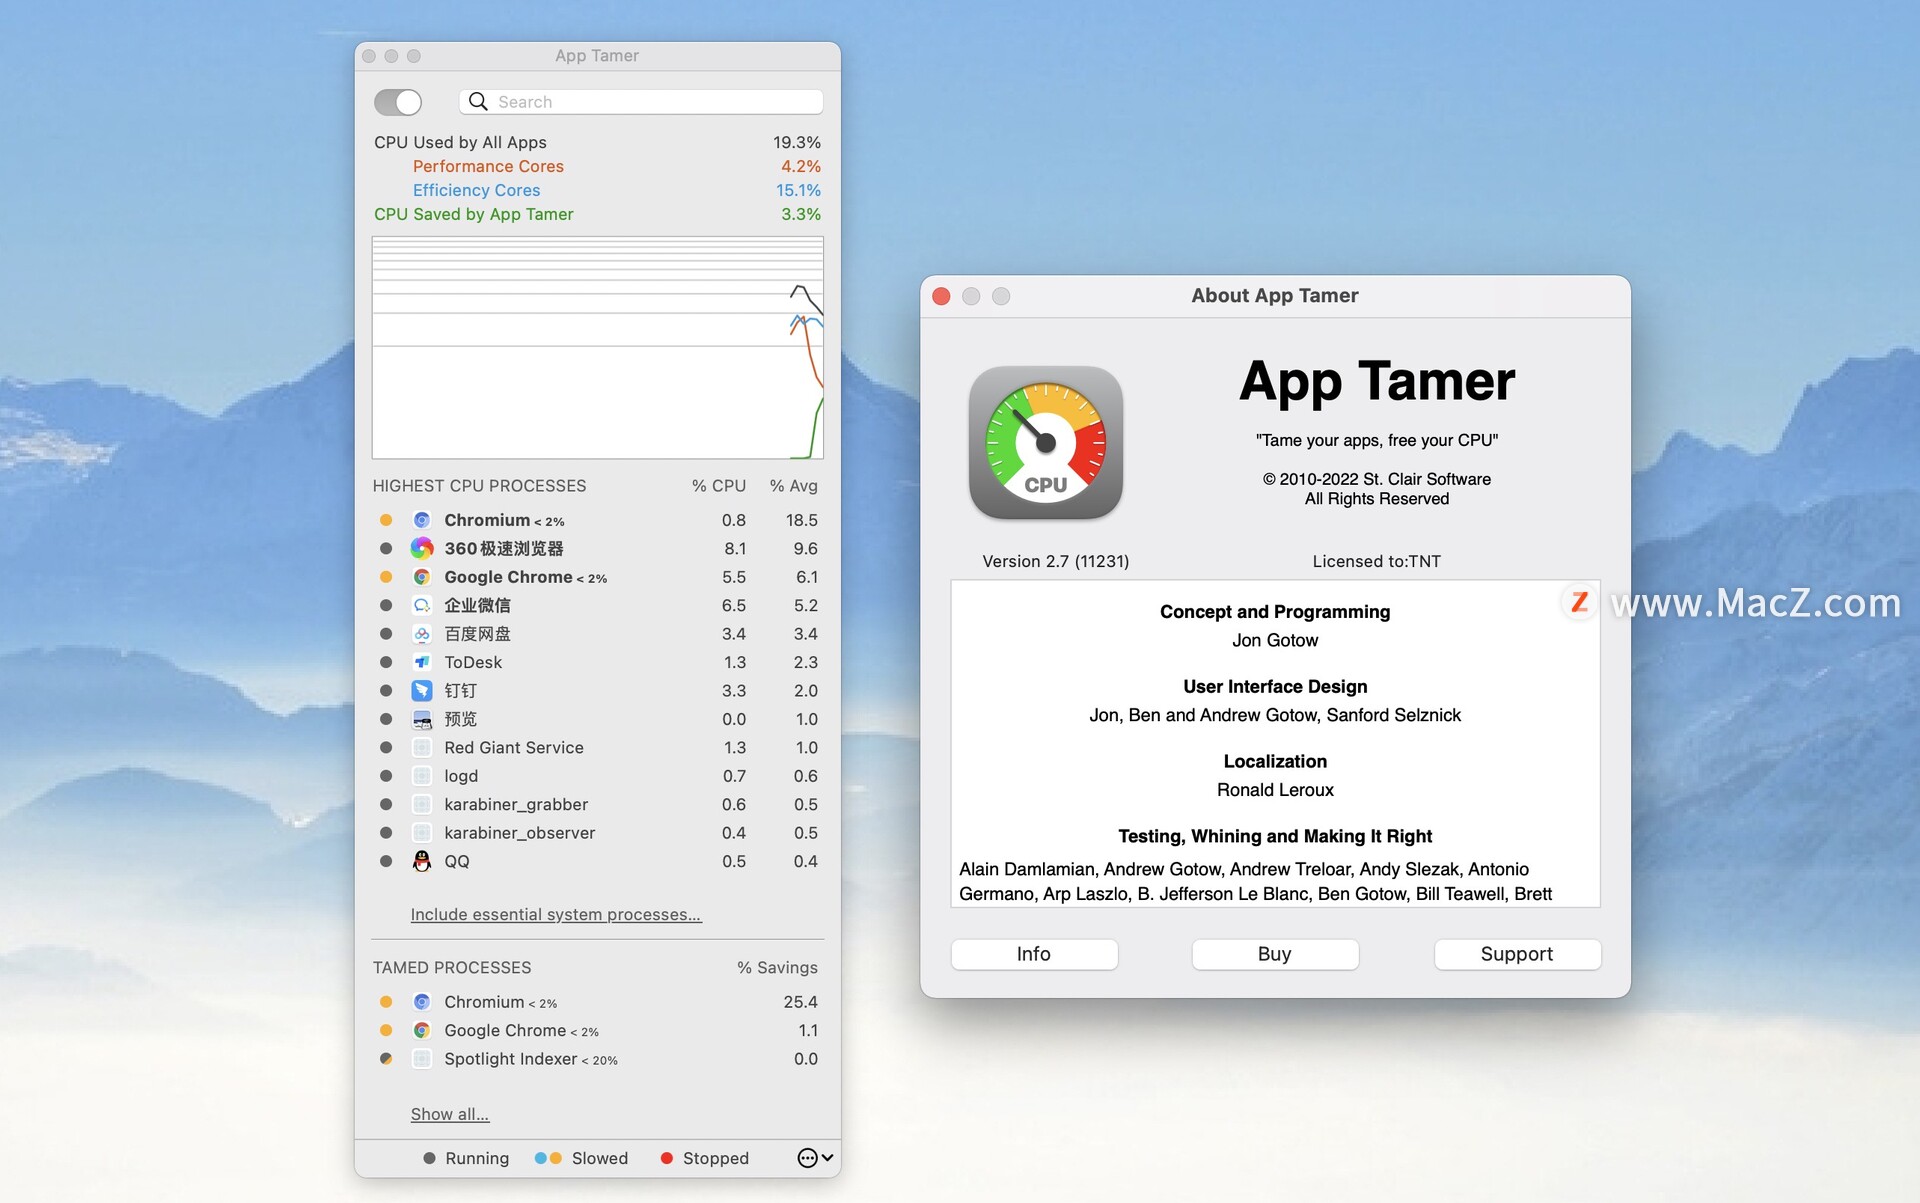The height and width of the screenshot is (1203, 1920).
Task: Click the 钉钉 DingTalk icon
Action: pos(424,689)
